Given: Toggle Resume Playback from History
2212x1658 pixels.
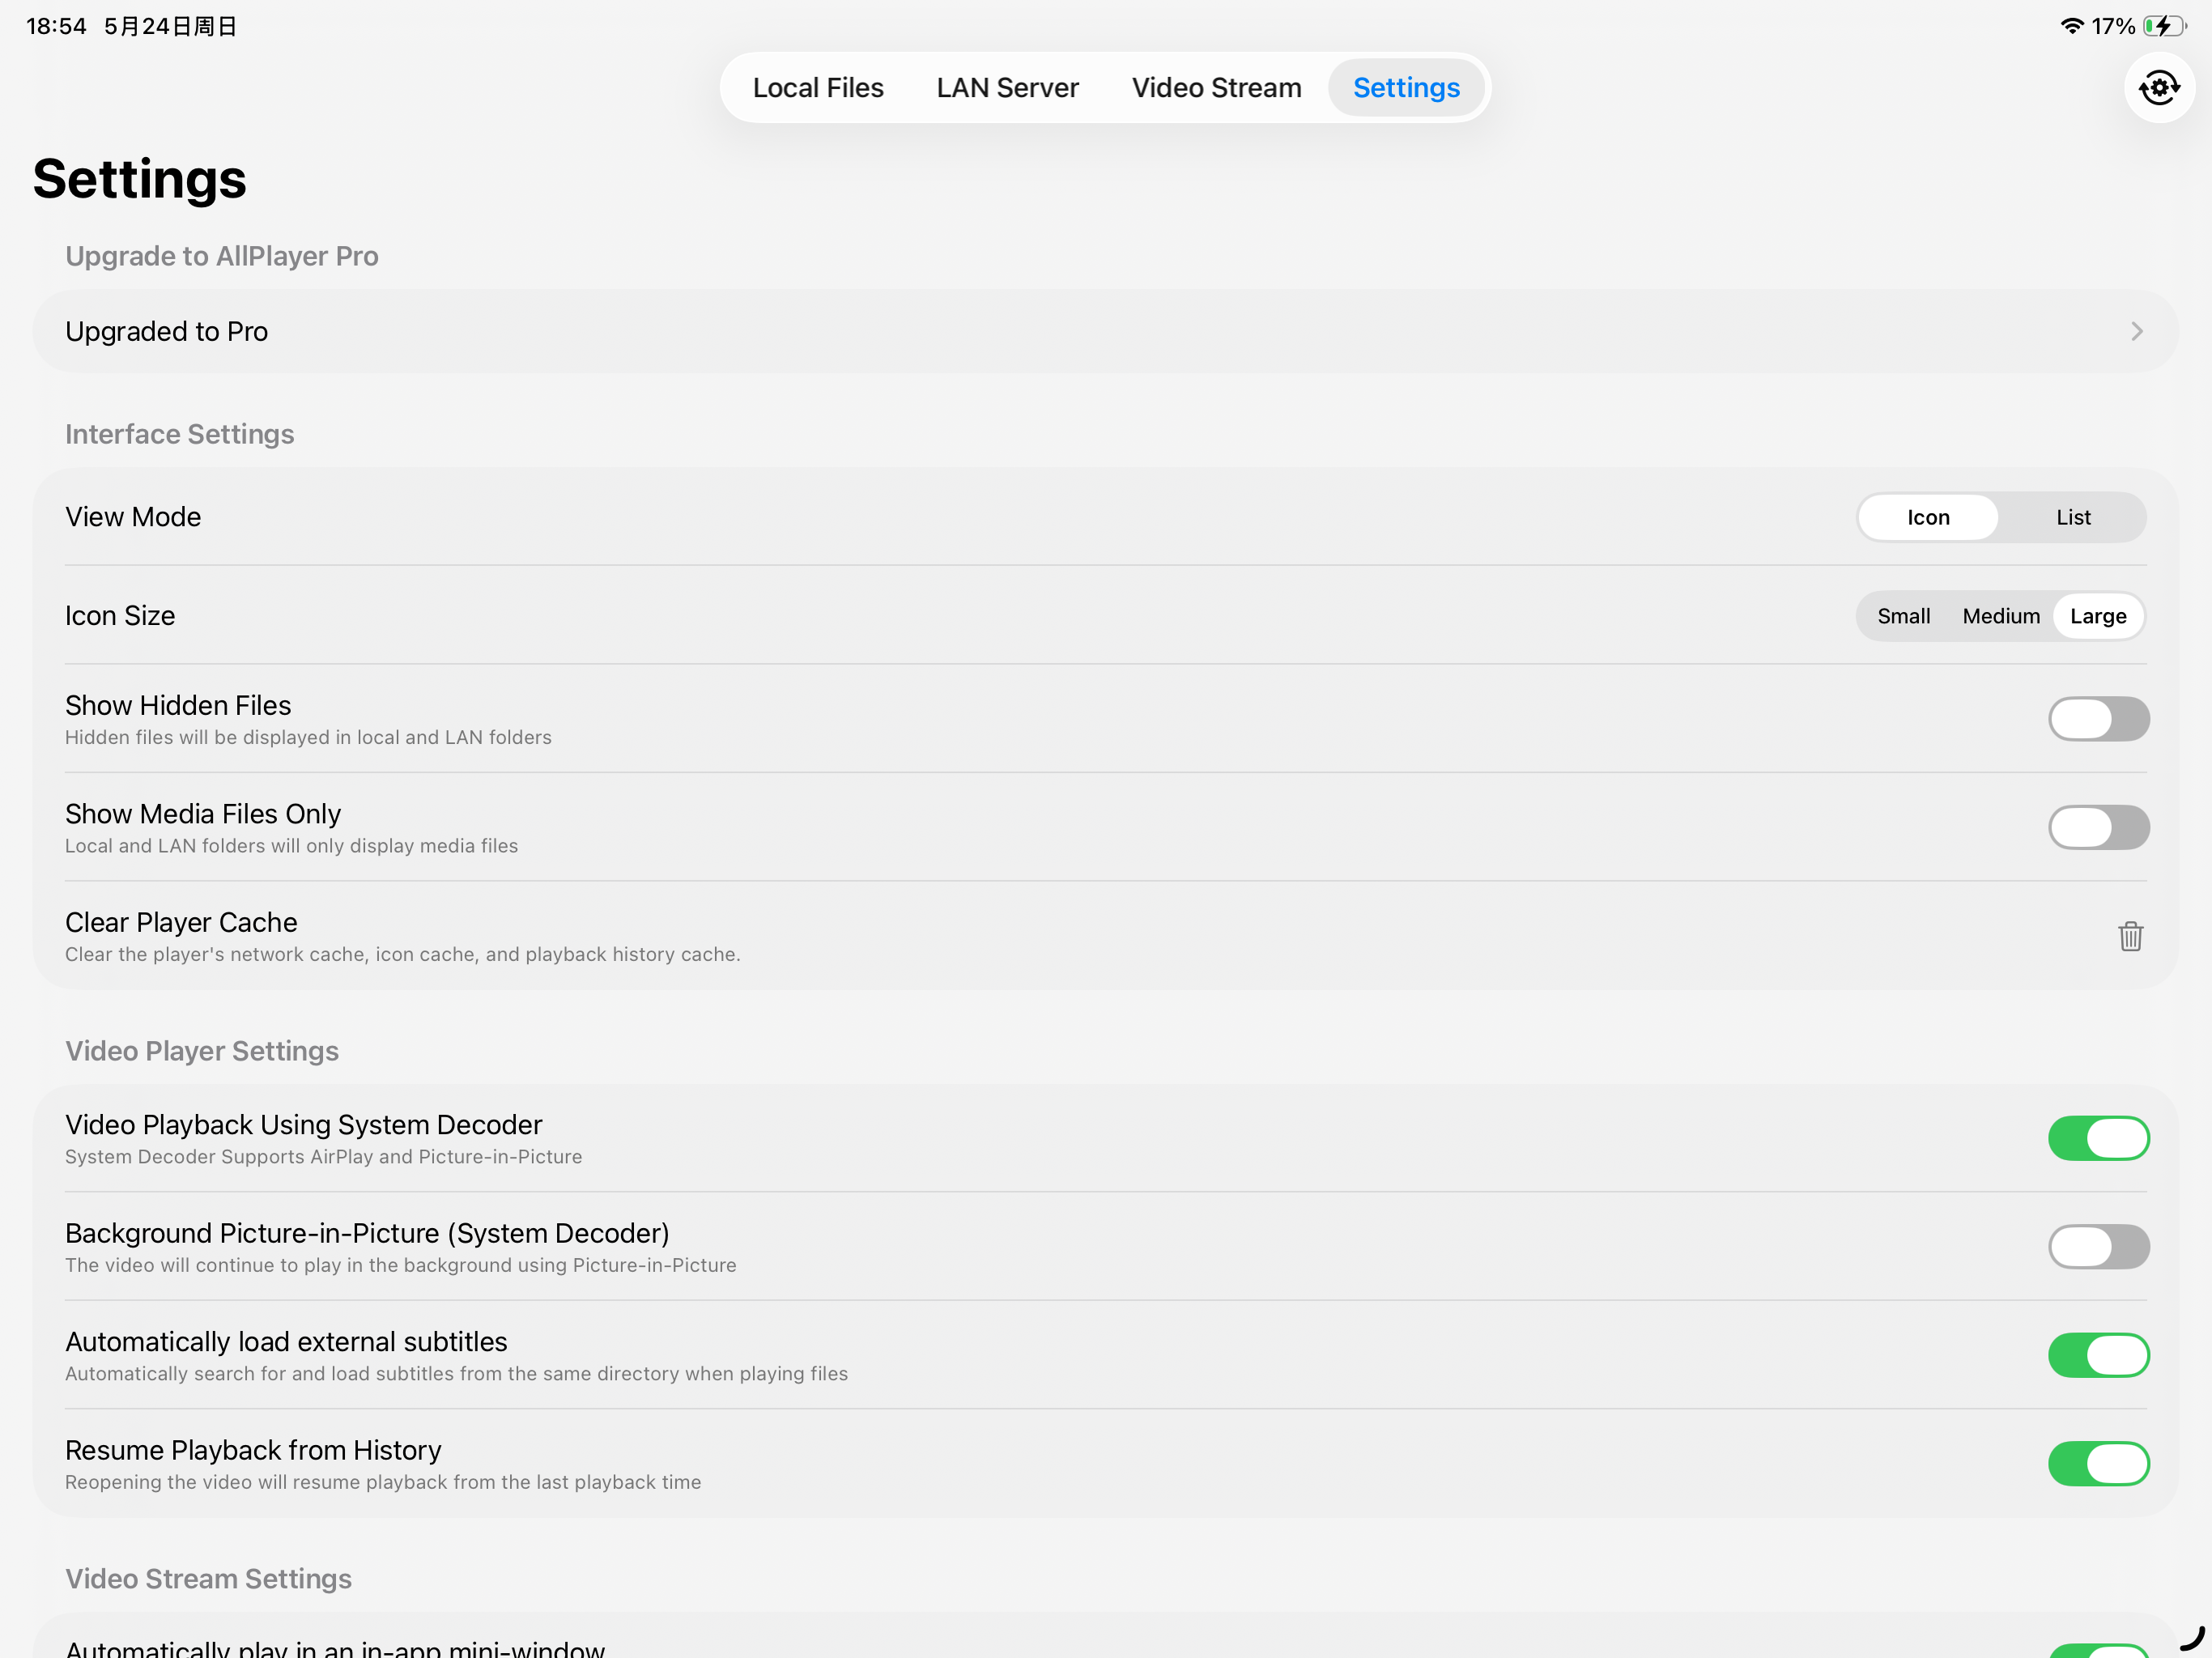Looking at the screenshot, I should [2098, 1464].
